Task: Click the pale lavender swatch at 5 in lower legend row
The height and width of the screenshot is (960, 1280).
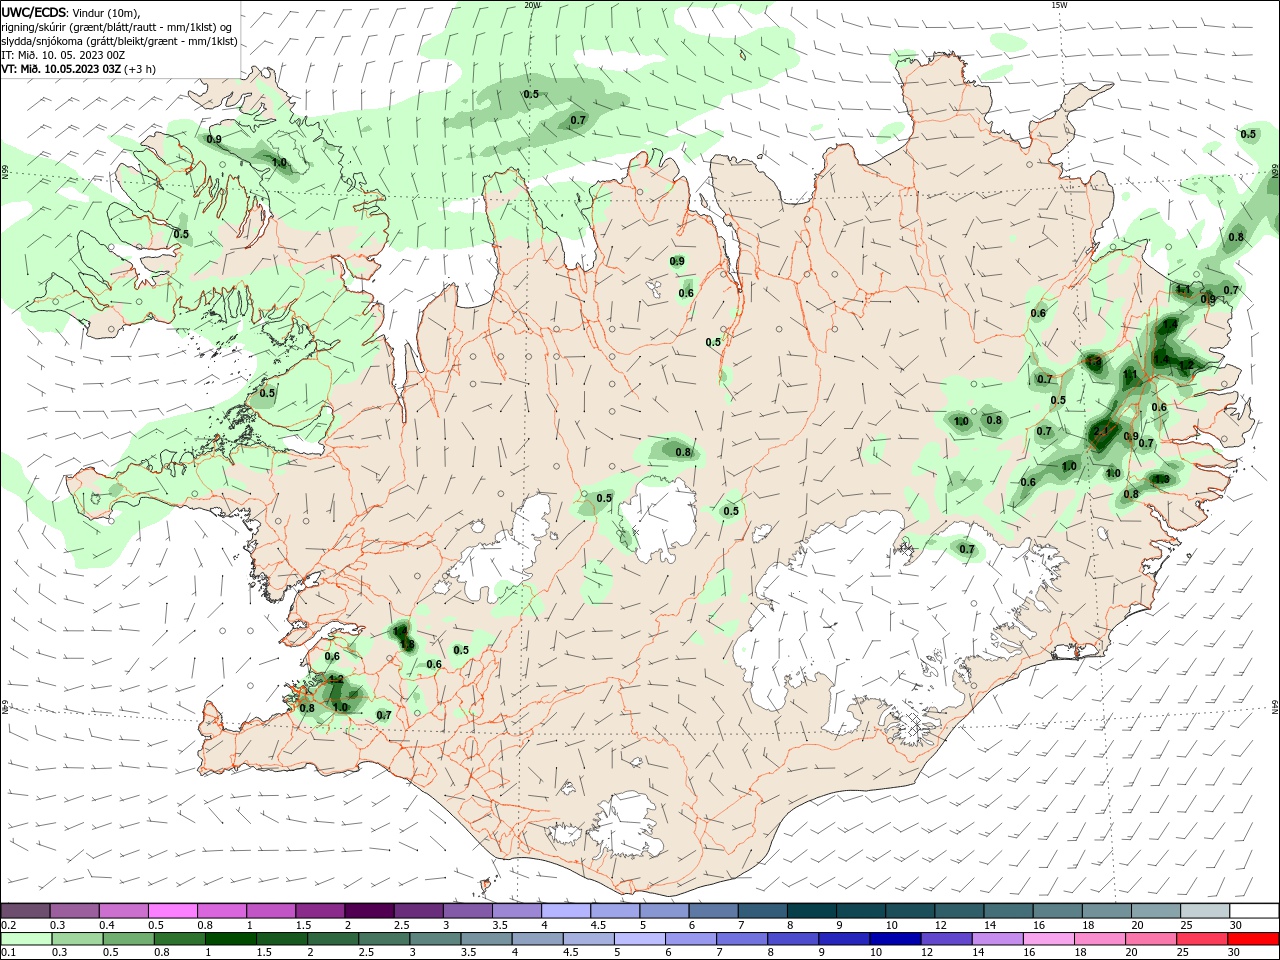Action: (x=640, y=939)
